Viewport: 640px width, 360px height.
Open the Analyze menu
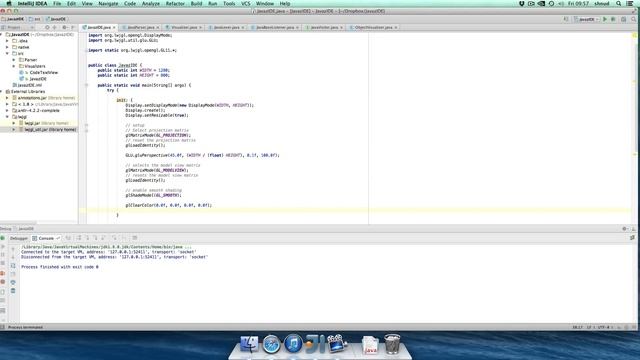151,4
